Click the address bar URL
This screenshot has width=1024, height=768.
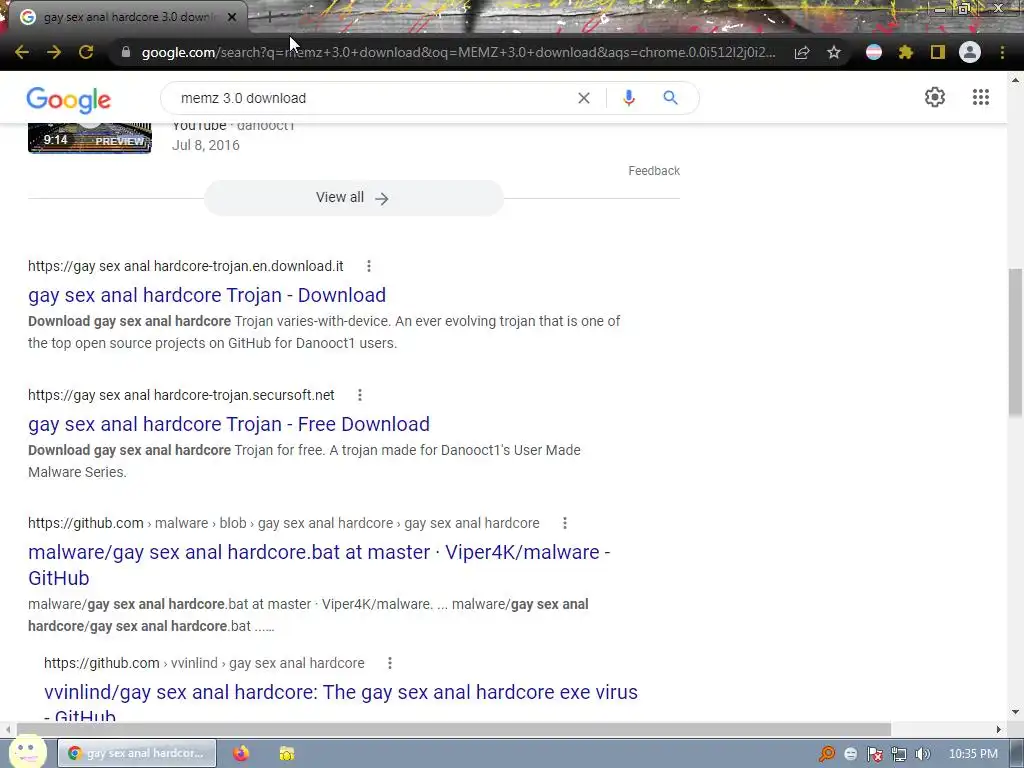(458, 52)
